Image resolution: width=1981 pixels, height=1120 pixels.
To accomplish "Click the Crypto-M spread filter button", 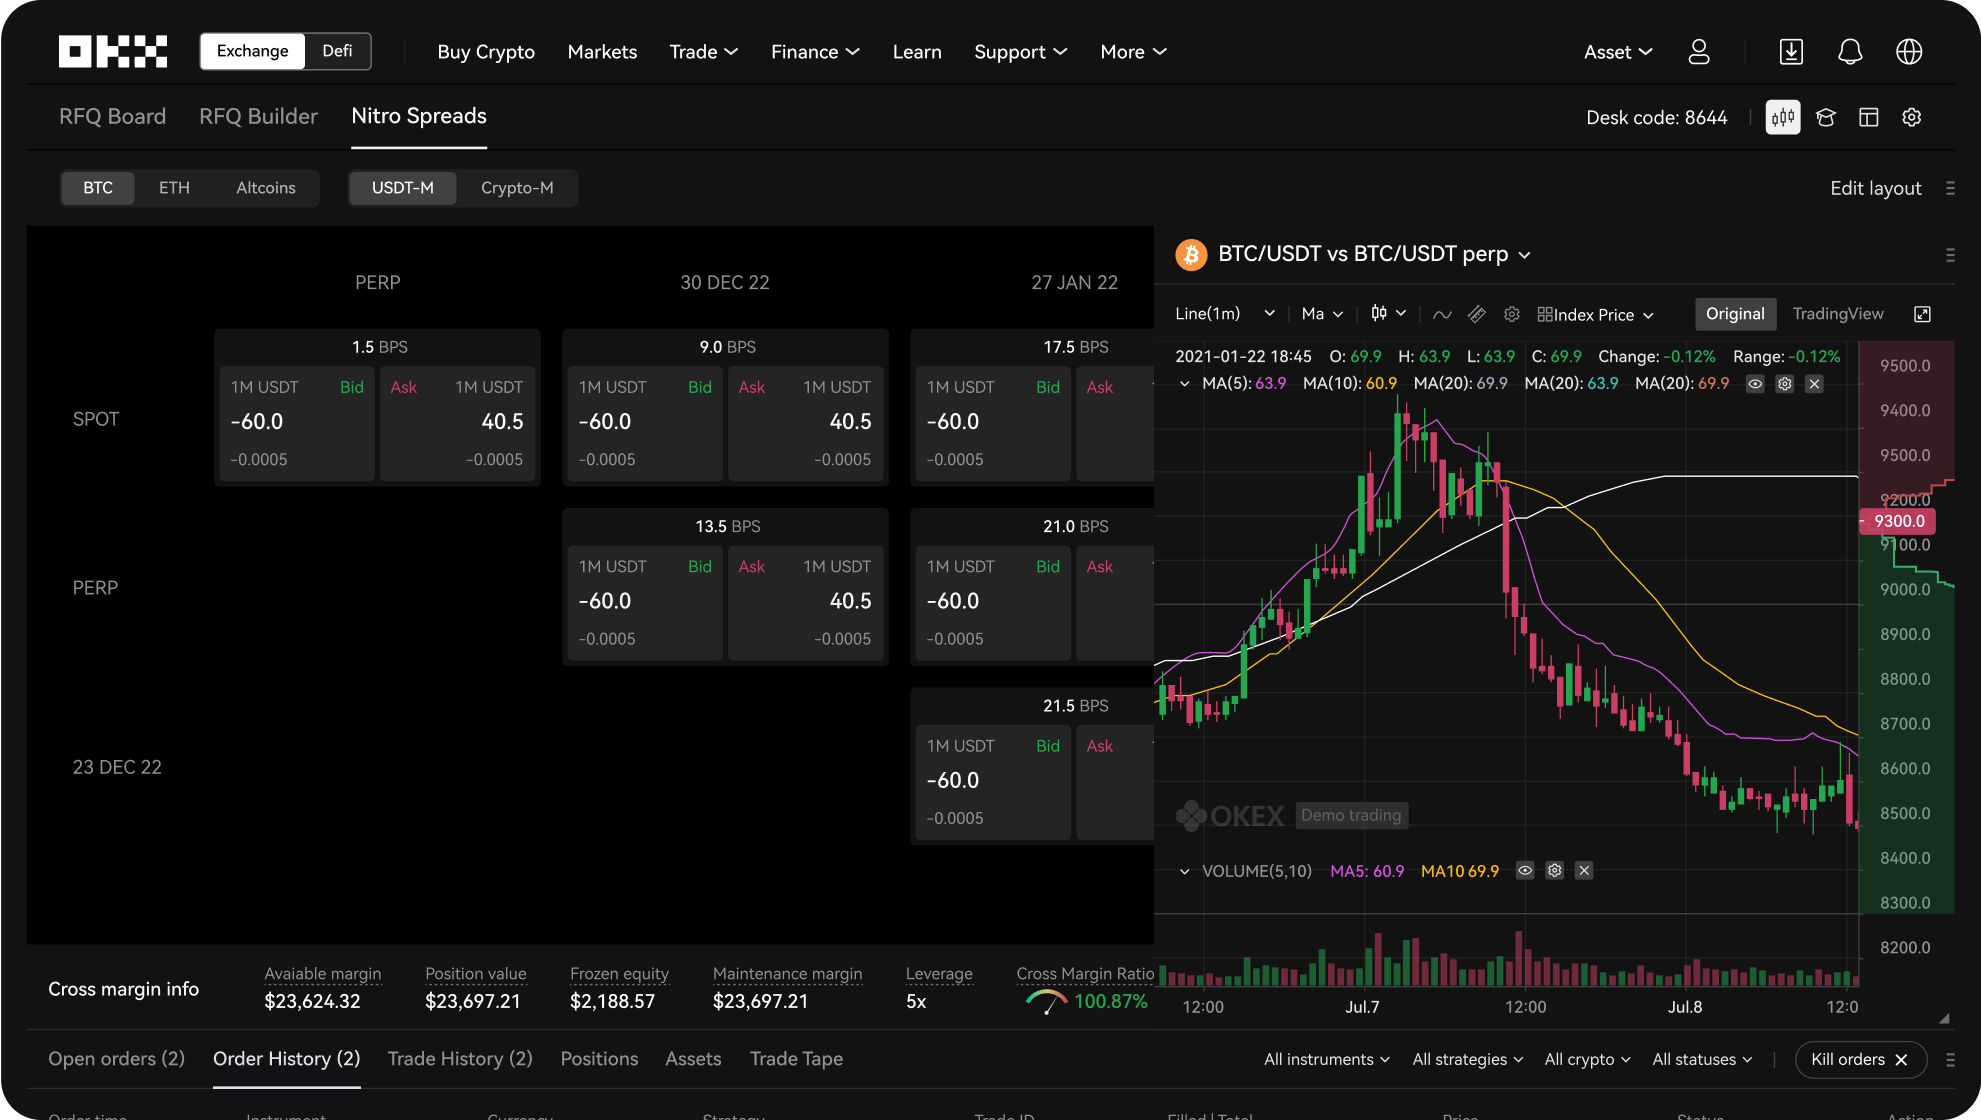I will point(518,188).
